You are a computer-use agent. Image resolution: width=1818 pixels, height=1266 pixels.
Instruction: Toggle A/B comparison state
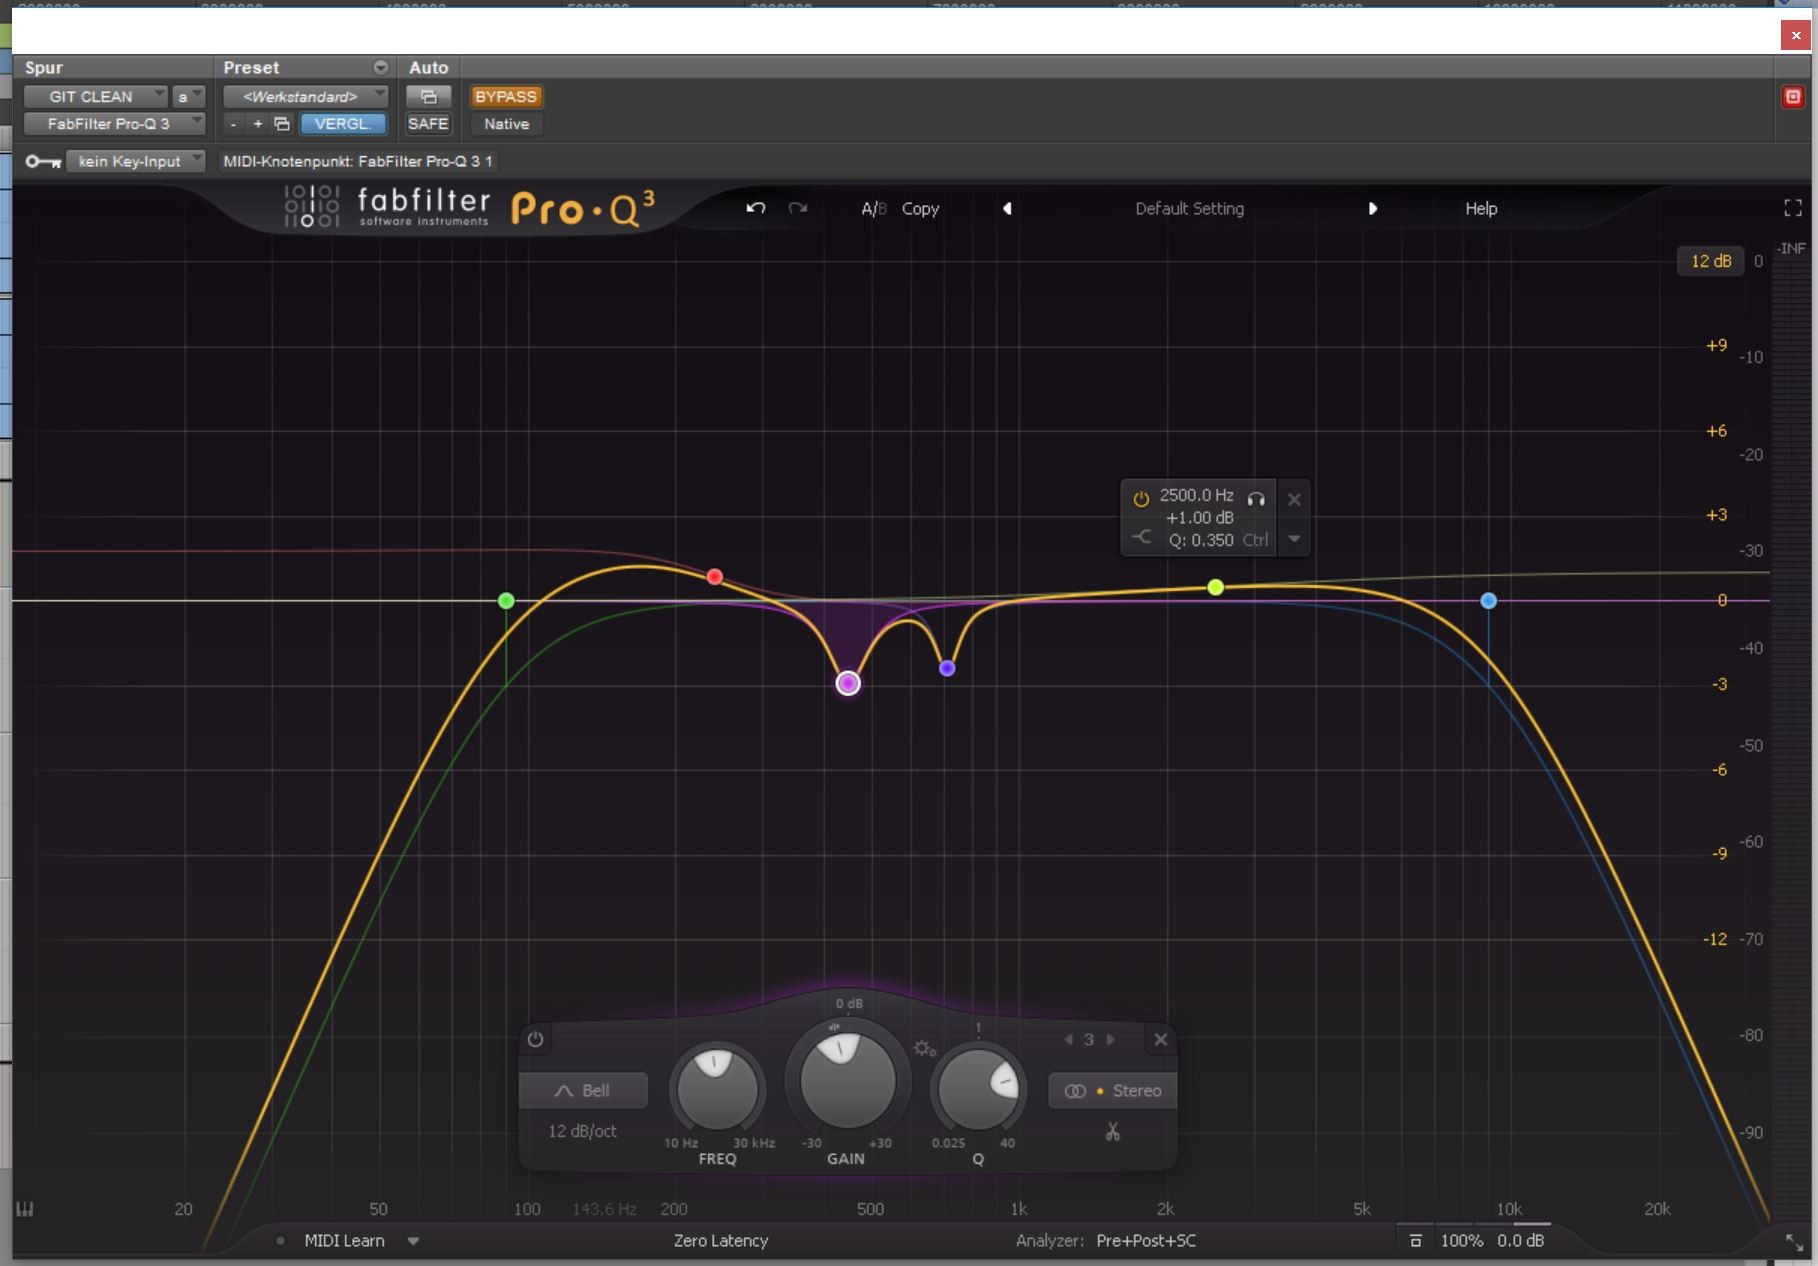tap(873, 209)
